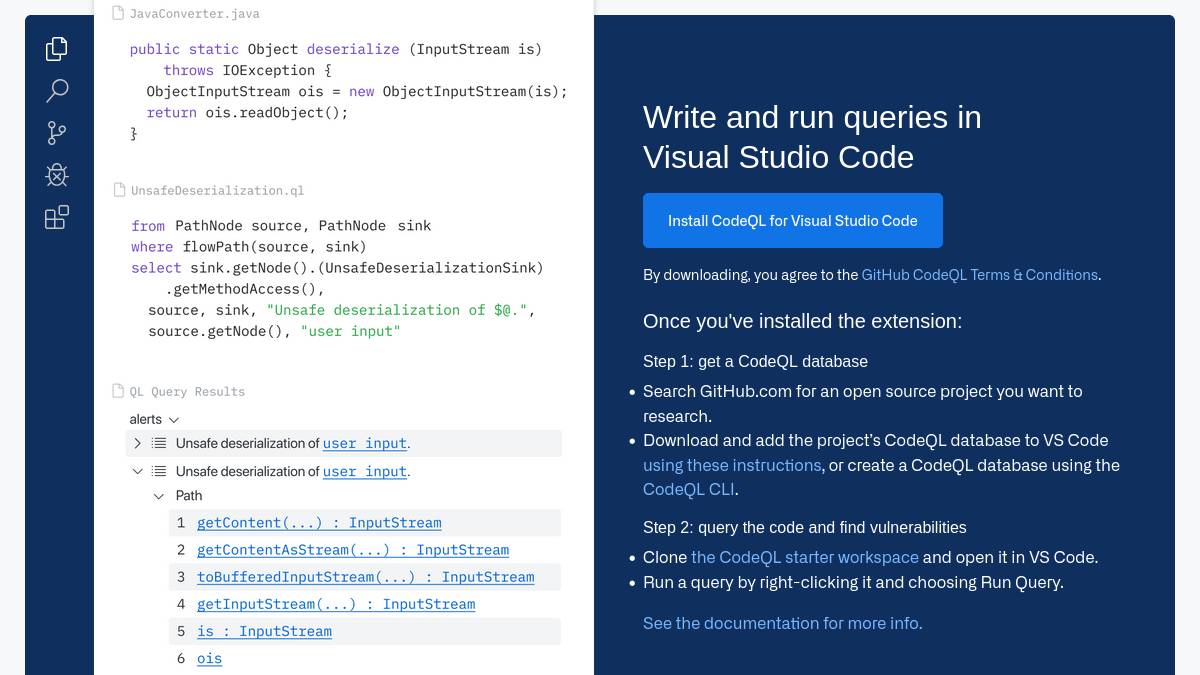Click 'return ois.readObject();' code line
This screenshot has height=675, width=1200.
click(x=248, y=112)
